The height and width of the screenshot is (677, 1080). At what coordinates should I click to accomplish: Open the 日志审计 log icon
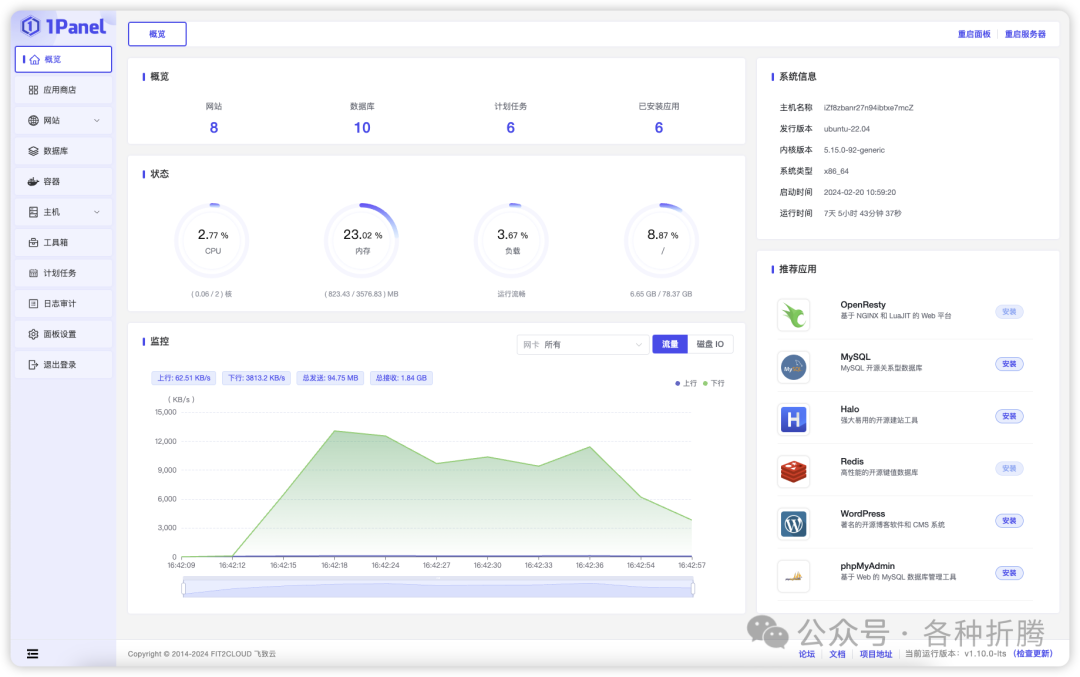point(33,304)
